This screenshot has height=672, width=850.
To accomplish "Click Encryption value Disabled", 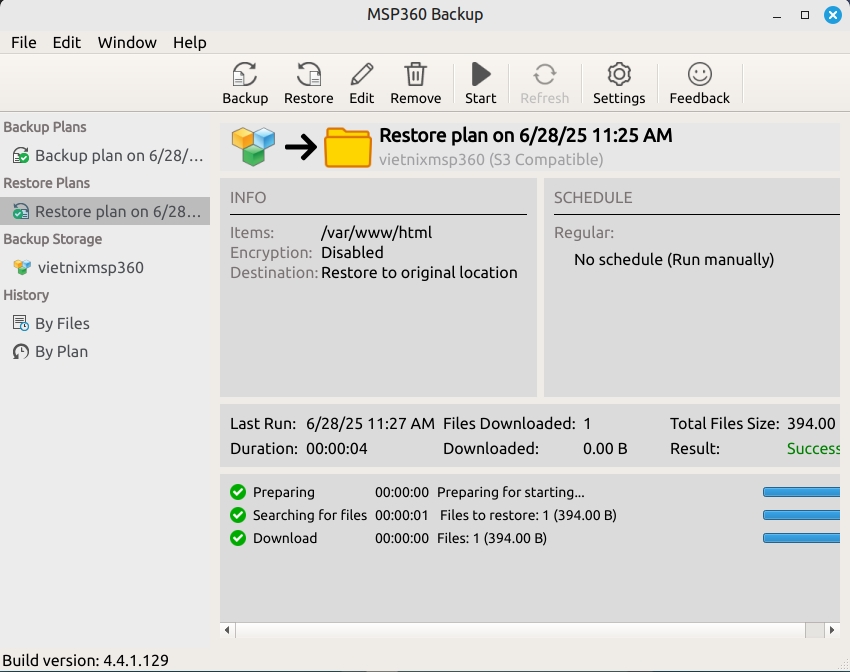I will (x=352, y=253).
